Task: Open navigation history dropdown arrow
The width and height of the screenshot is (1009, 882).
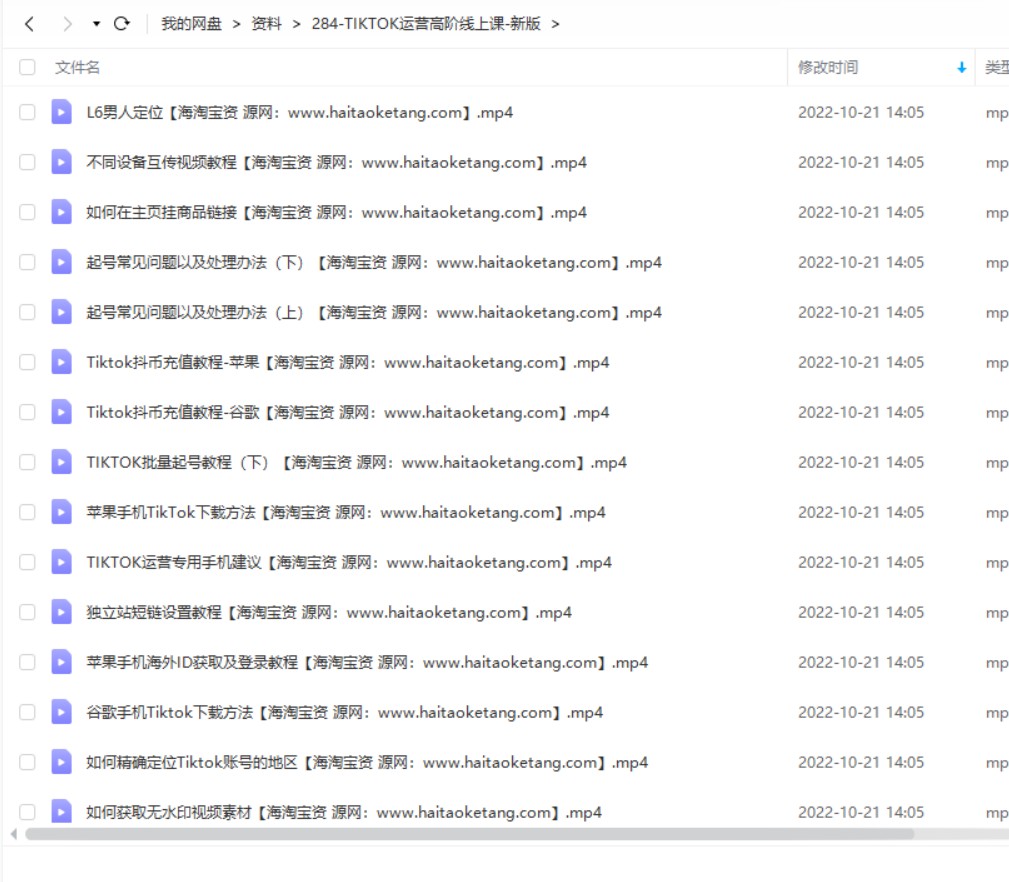Action: pos(97,24)
